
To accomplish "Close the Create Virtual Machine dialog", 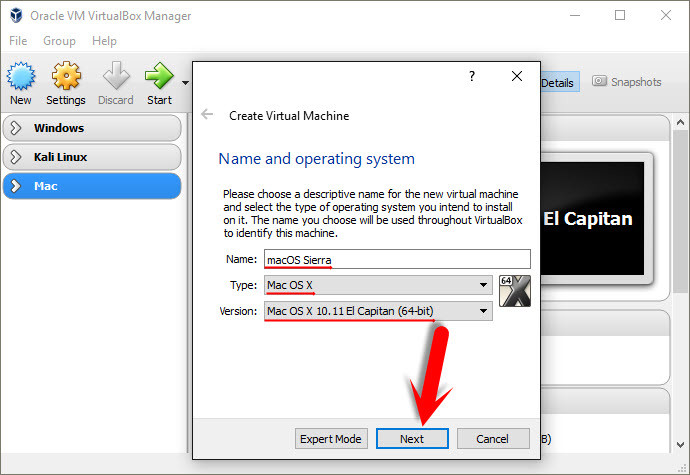I will pyautogui.click(x=517, y=76).
